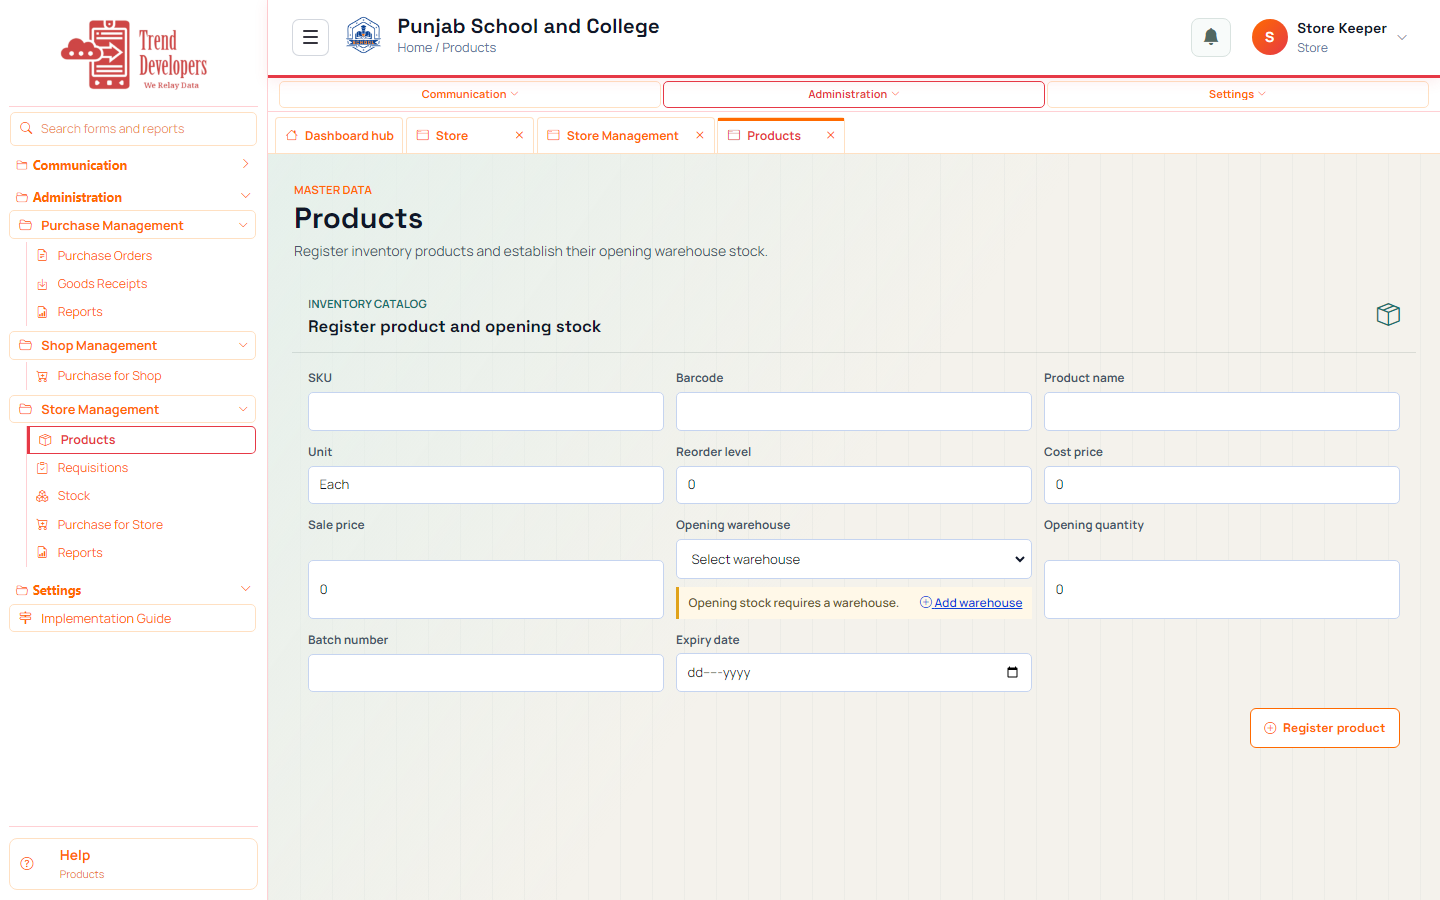Open Goods Receipts in sidebar
Screen dimensions: 1440x900
point(102,284)
